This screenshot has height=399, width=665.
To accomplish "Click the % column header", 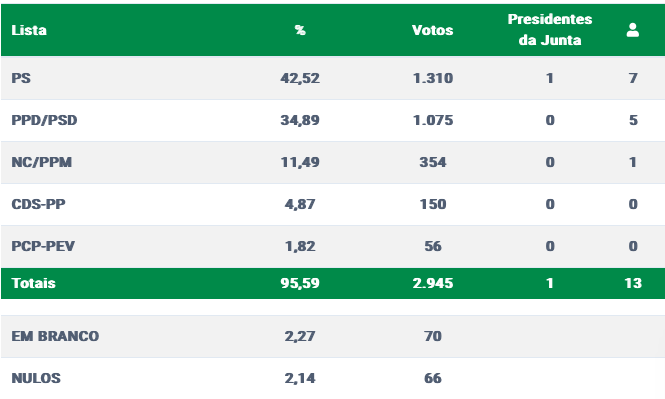I will click(x=300, y=30).
